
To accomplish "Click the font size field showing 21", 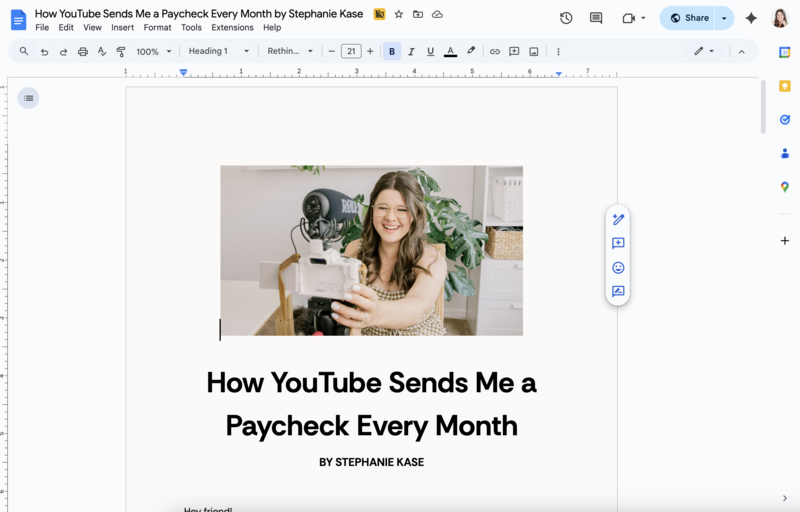I will (351, 52).
